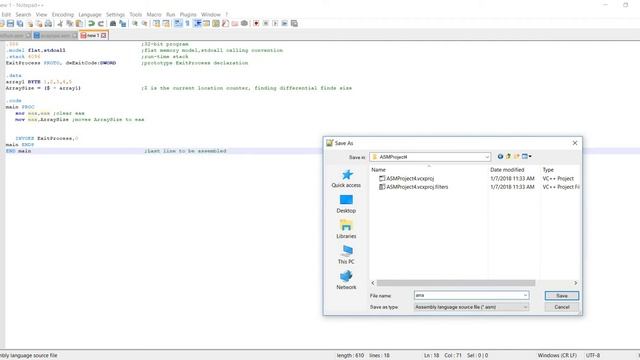The height and width of the screenshot is (360, 640).
Task: Select Quick access in places bar
Action: [346, 179]
